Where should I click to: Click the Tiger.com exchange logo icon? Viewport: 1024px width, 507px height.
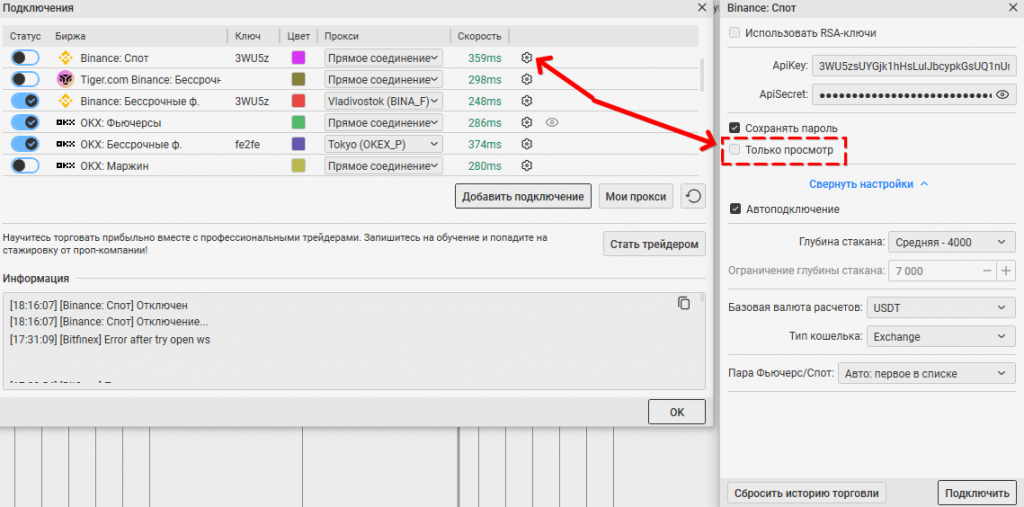65,79
